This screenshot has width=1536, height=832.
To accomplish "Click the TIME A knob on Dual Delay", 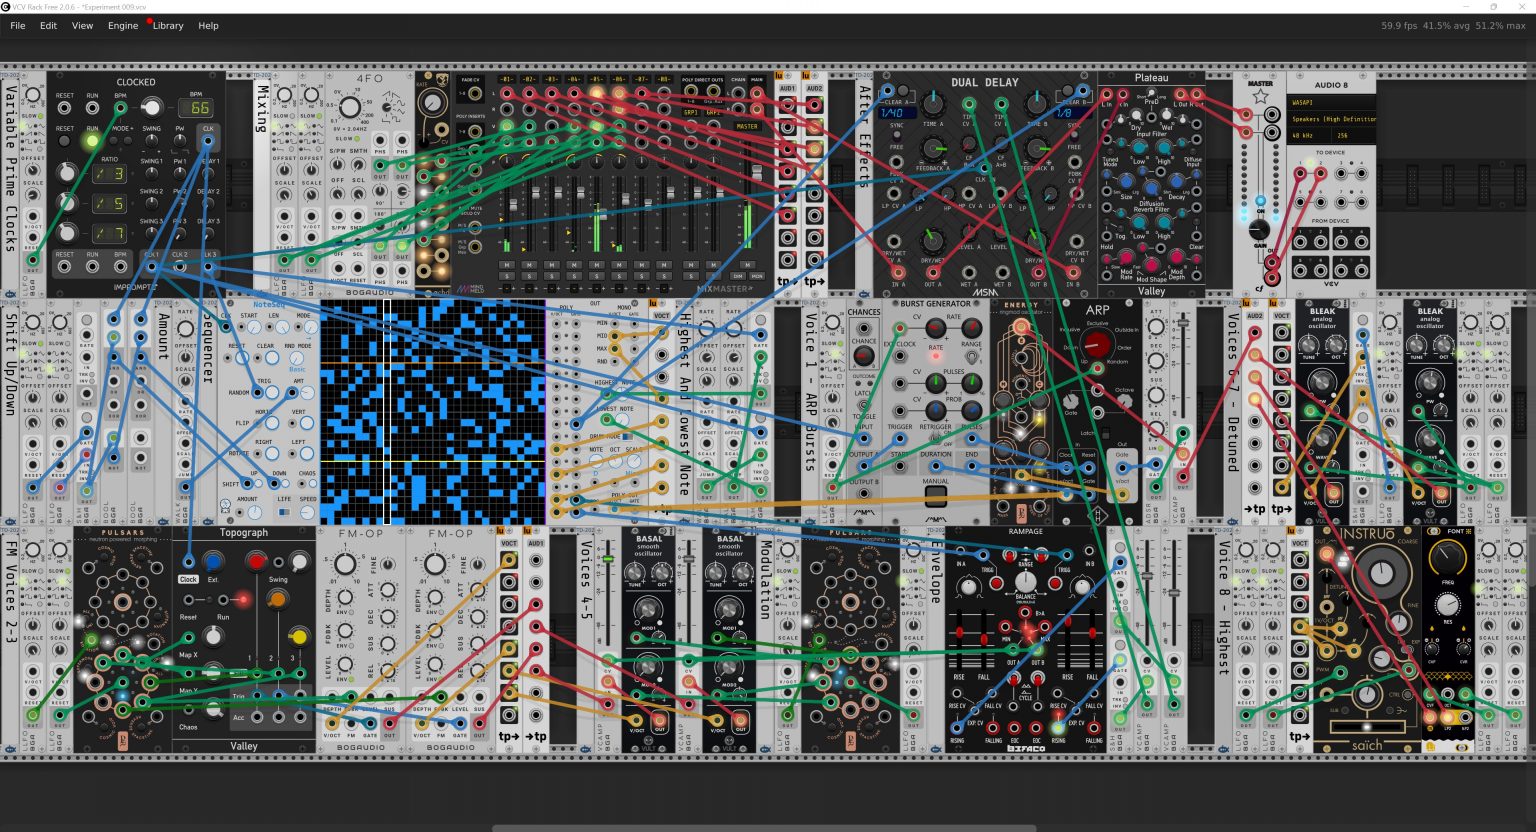I will point(933,103).
